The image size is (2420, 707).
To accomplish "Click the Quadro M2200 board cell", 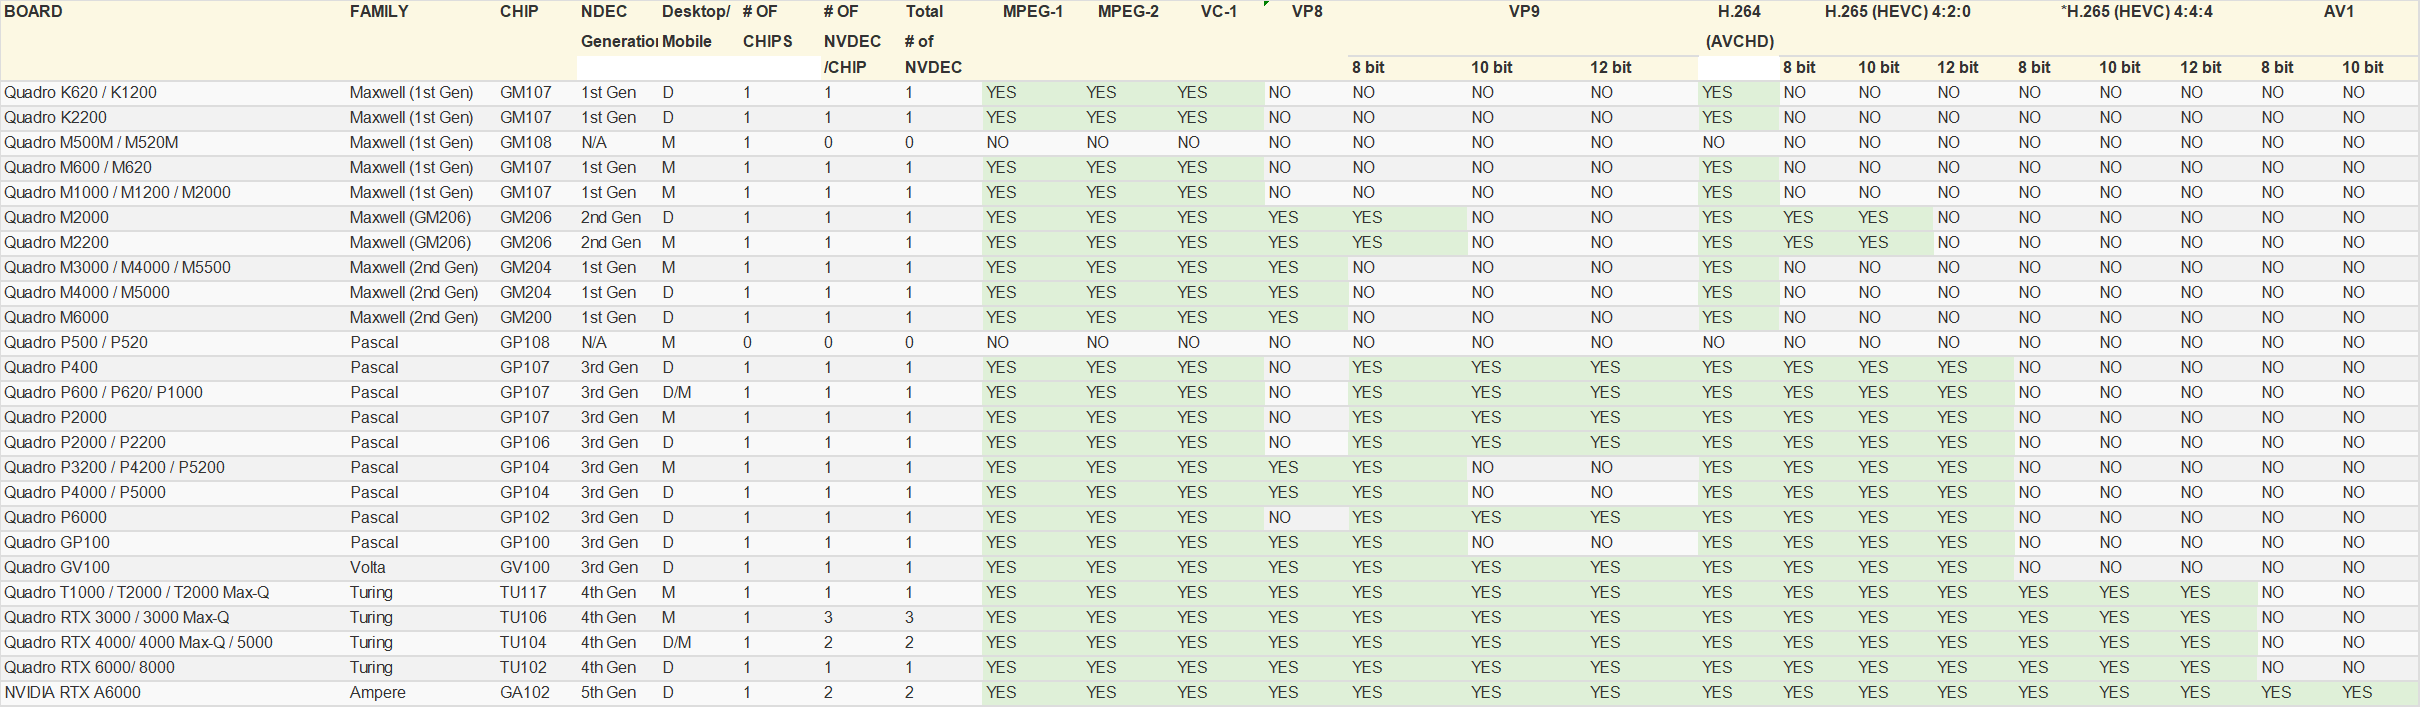I will [x=56, y=243].
